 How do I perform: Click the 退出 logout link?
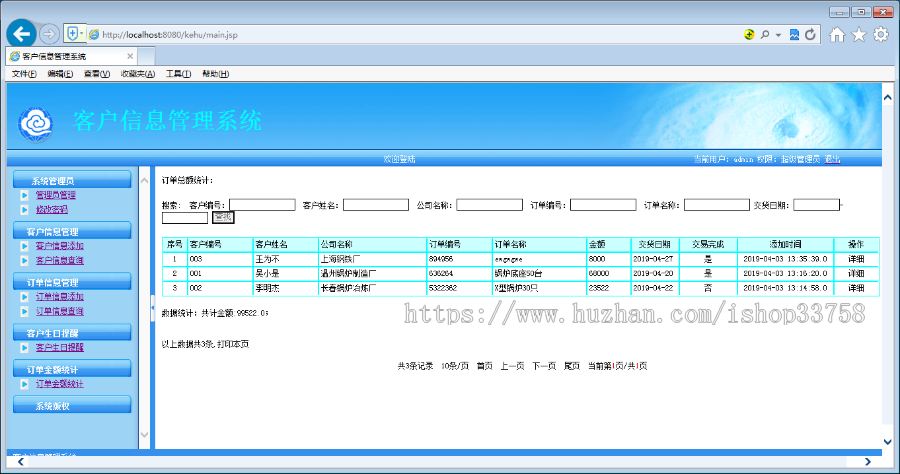(x=832, y=159)
